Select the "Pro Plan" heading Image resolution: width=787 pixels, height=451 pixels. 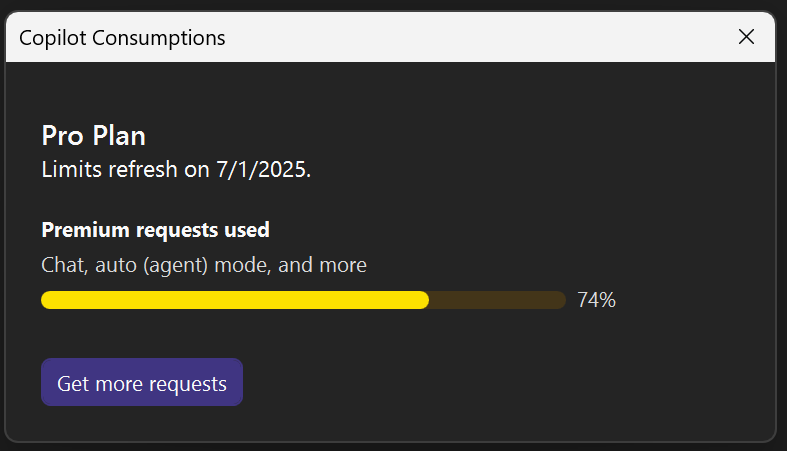coord(94,136)
